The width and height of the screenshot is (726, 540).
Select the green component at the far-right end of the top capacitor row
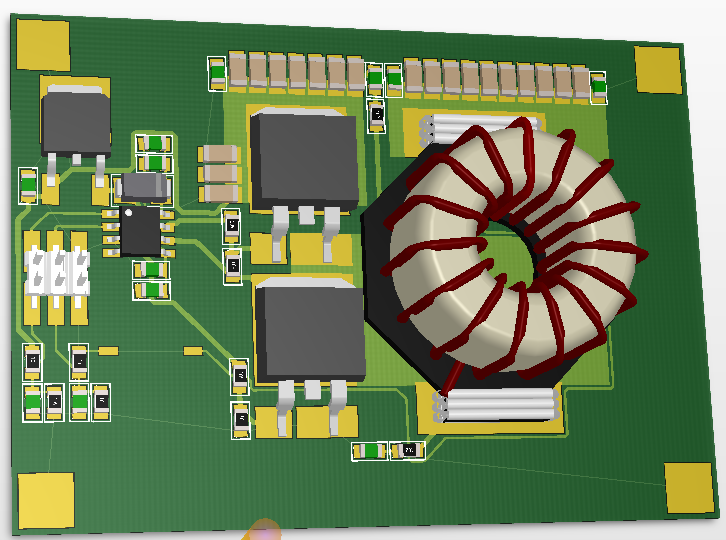pos(598,88)
